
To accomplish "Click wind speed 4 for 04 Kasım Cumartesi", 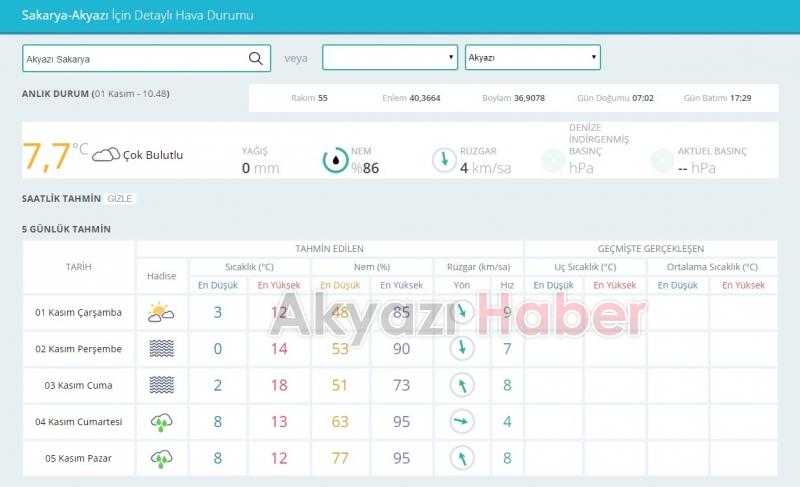I will [x=507, y=422].
